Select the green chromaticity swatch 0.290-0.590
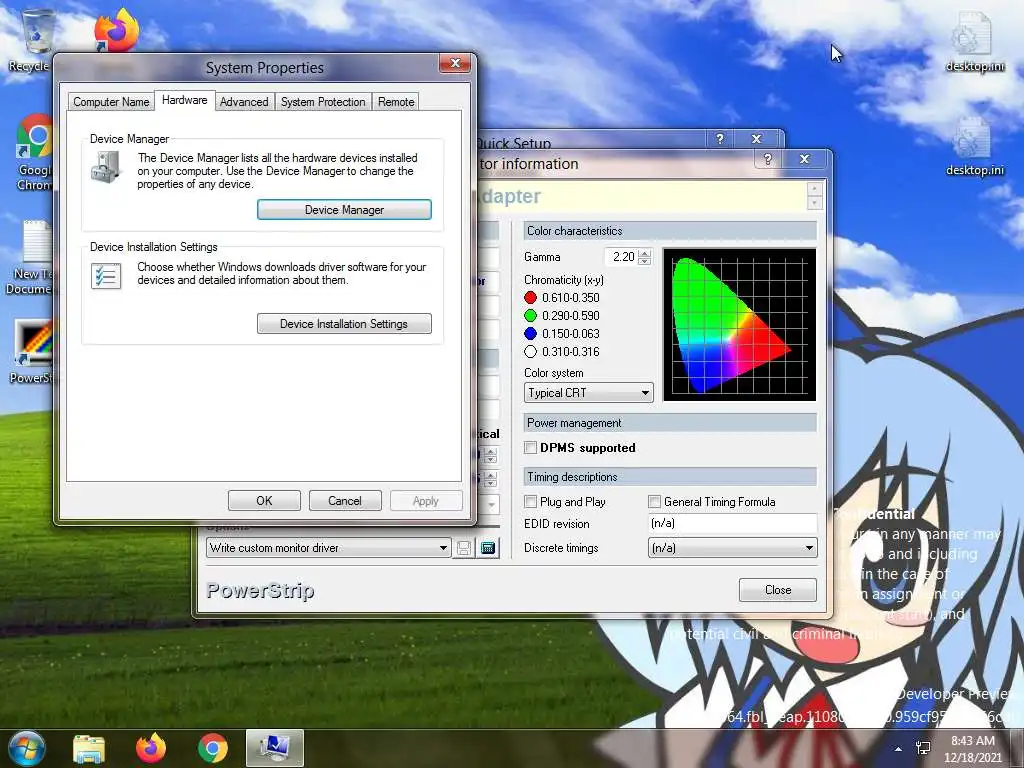The width and height of the screenshot is (1024, 768). [x=530, y=316]
